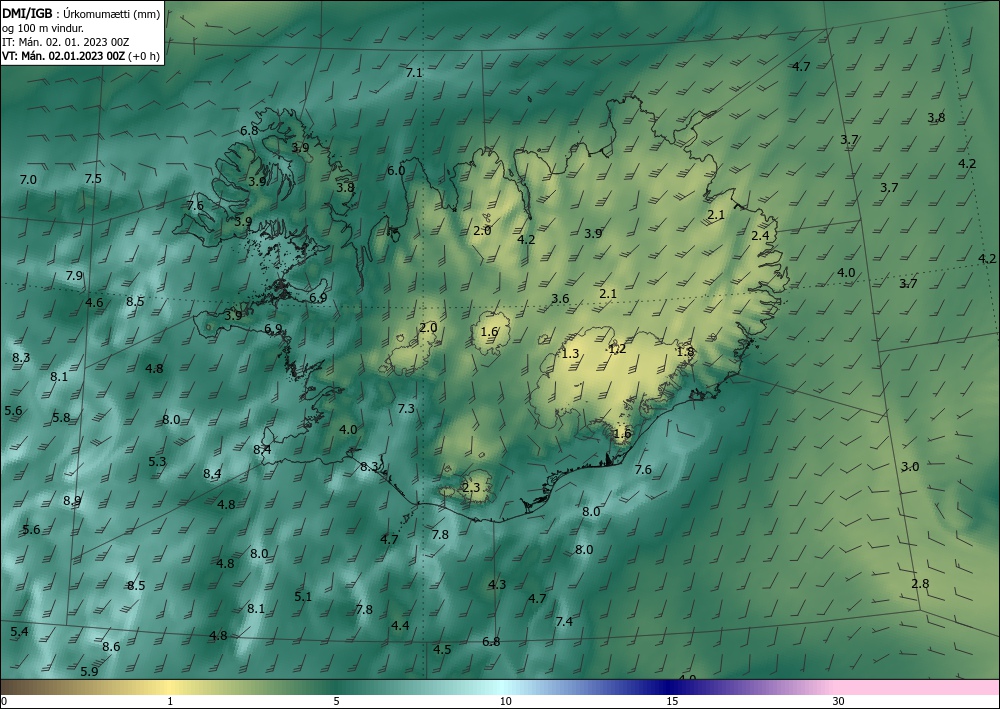The image size is (1000, 709).
Task: Click the 3.0 value on the map
Action: [910, 467]
